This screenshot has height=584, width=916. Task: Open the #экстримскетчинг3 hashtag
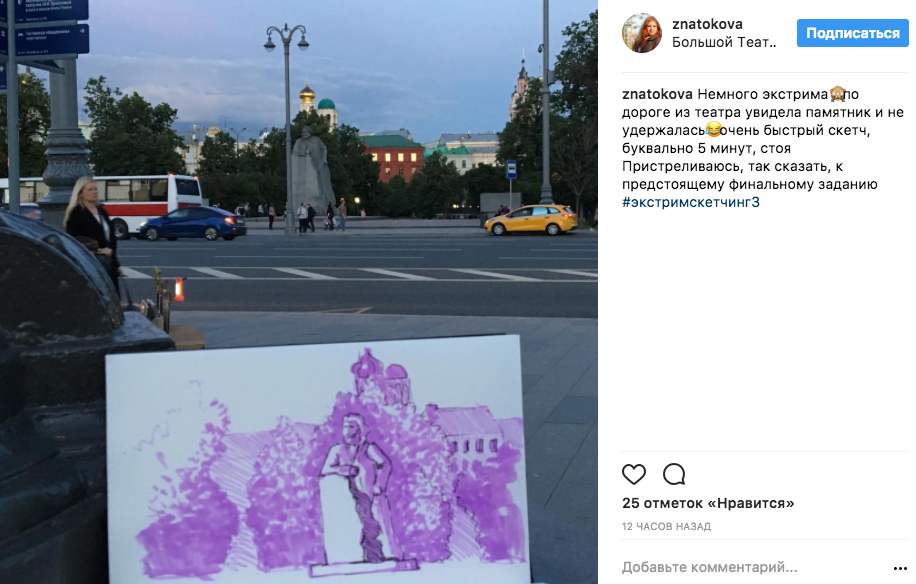click(x=691, y=202)
